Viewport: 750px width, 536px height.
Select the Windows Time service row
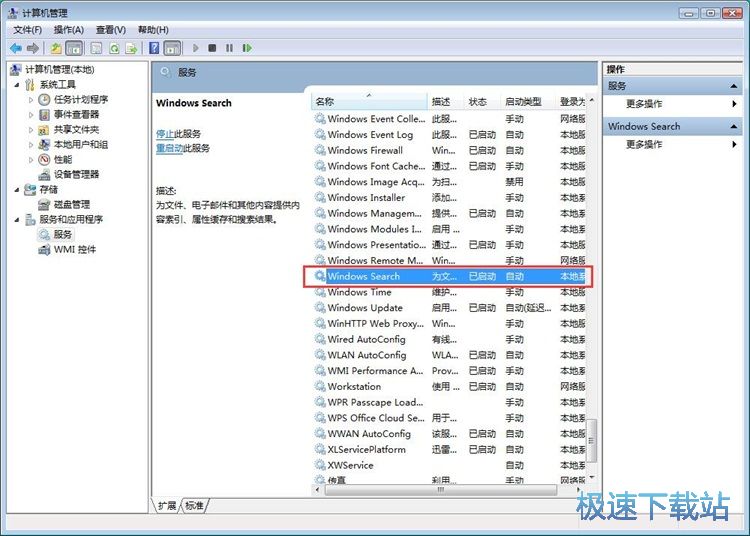(x=449, y=292)
